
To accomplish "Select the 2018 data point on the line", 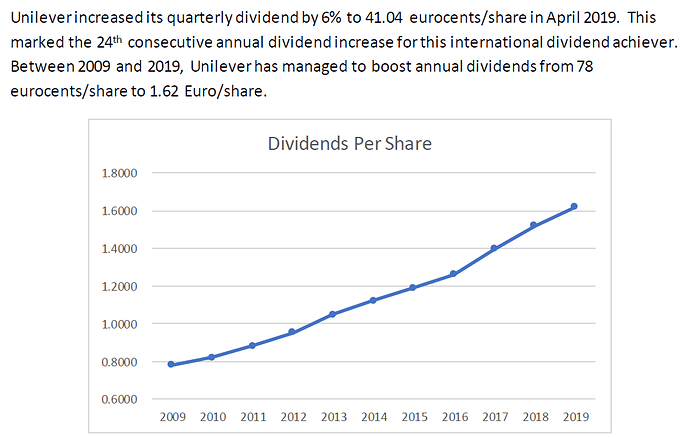I will click(534, 225).
